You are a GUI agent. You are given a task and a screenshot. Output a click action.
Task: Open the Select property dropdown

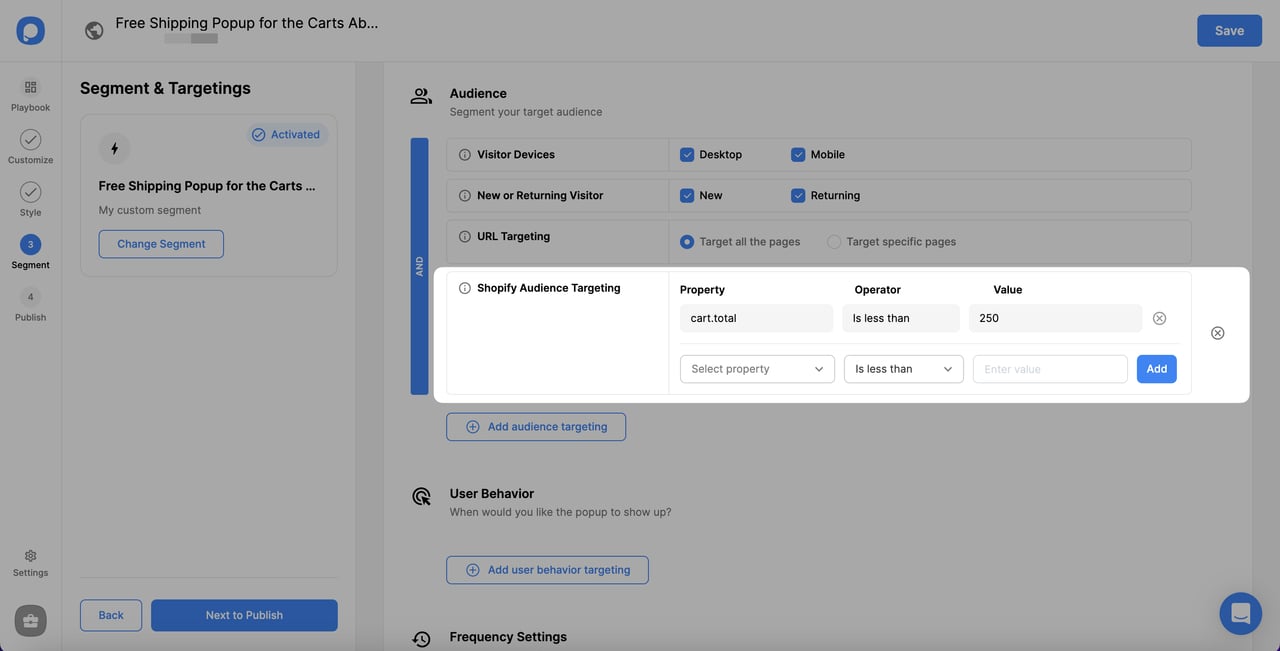click(757, 369)
